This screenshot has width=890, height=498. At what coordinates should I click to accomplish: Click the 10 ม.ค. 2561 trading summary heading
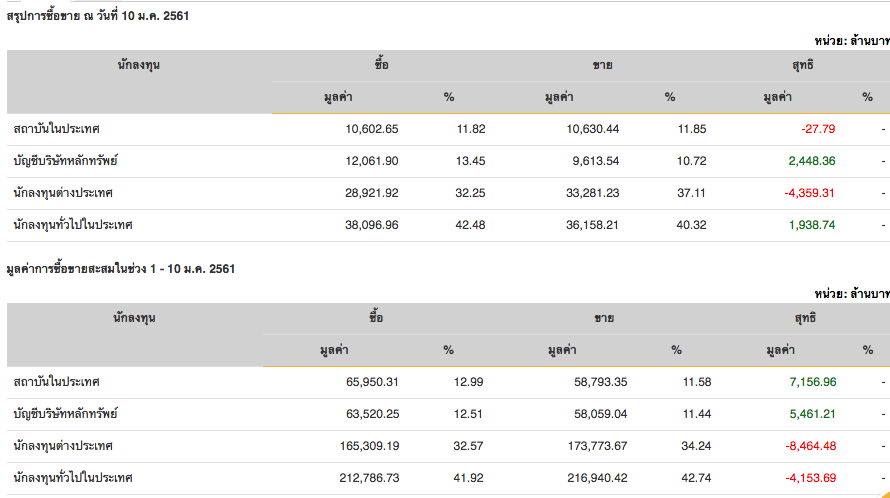coord(98,17)
